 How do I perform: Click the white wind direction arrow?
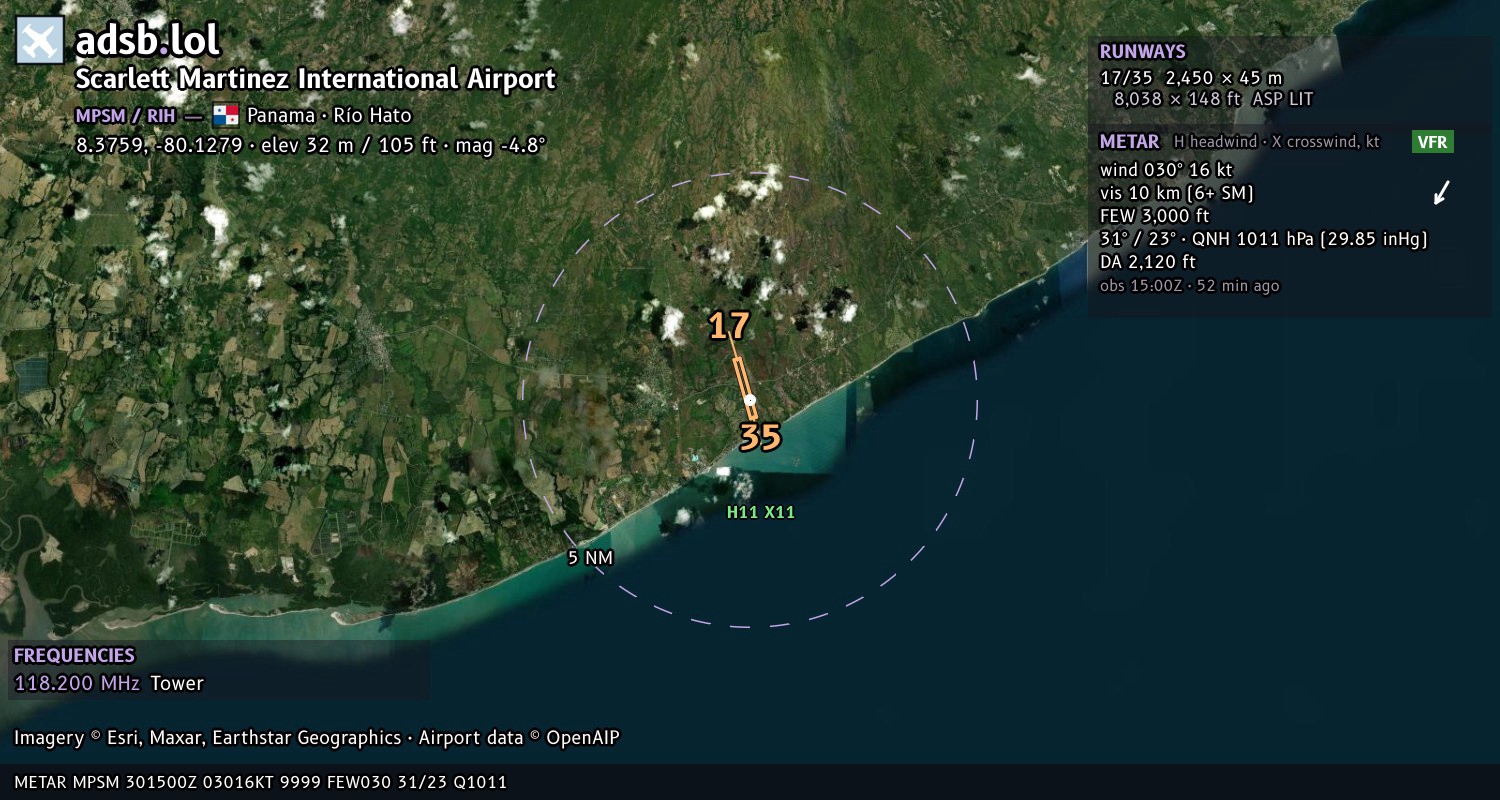click(1441, 192)
